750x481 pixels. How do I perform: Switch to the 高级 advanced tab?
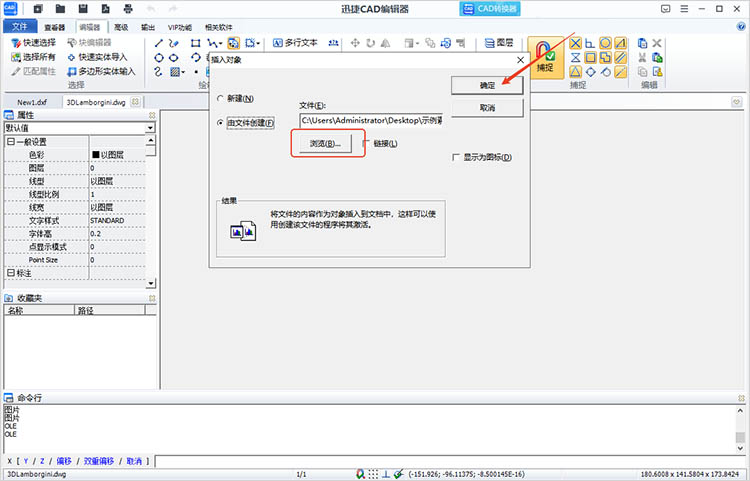click(x=121, y=27)
